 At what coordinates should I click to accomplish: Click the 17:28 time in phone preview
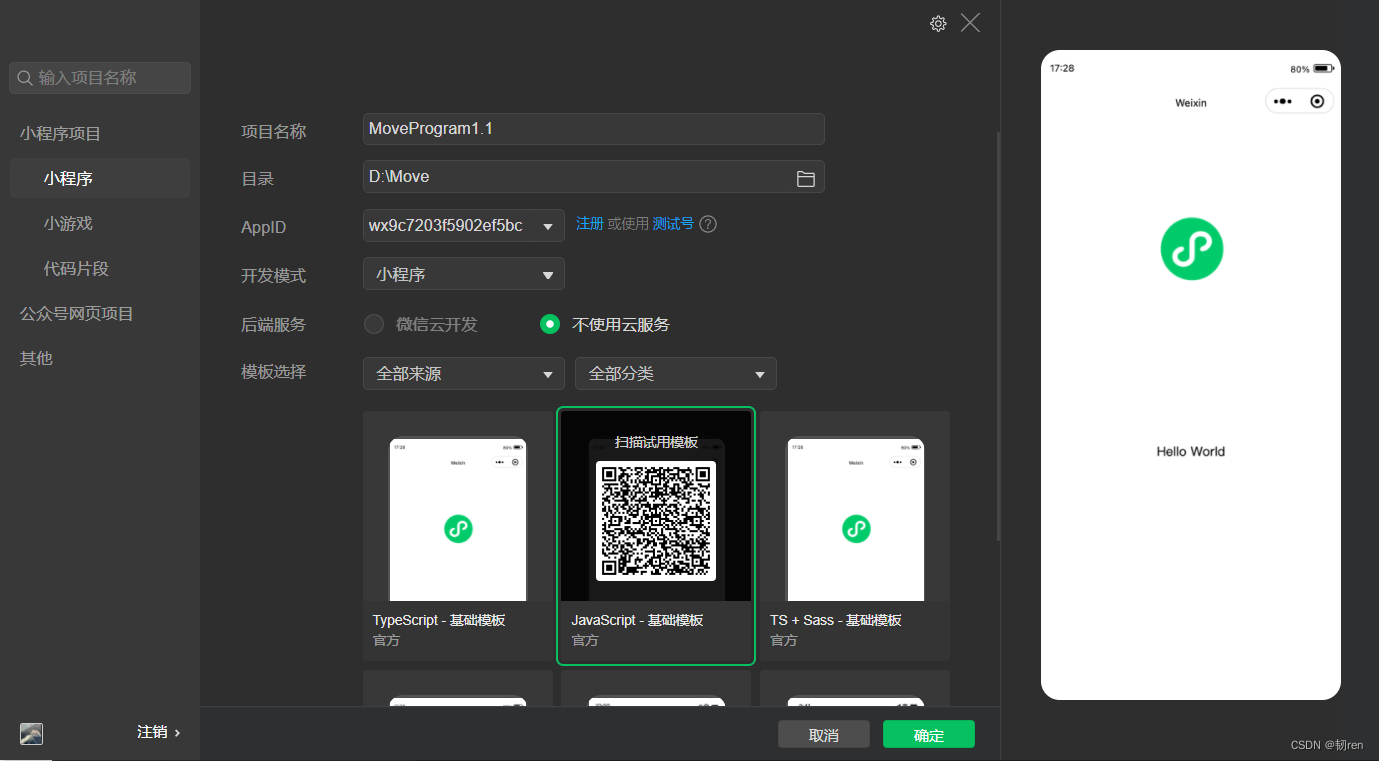click(x=1062, y=69)
